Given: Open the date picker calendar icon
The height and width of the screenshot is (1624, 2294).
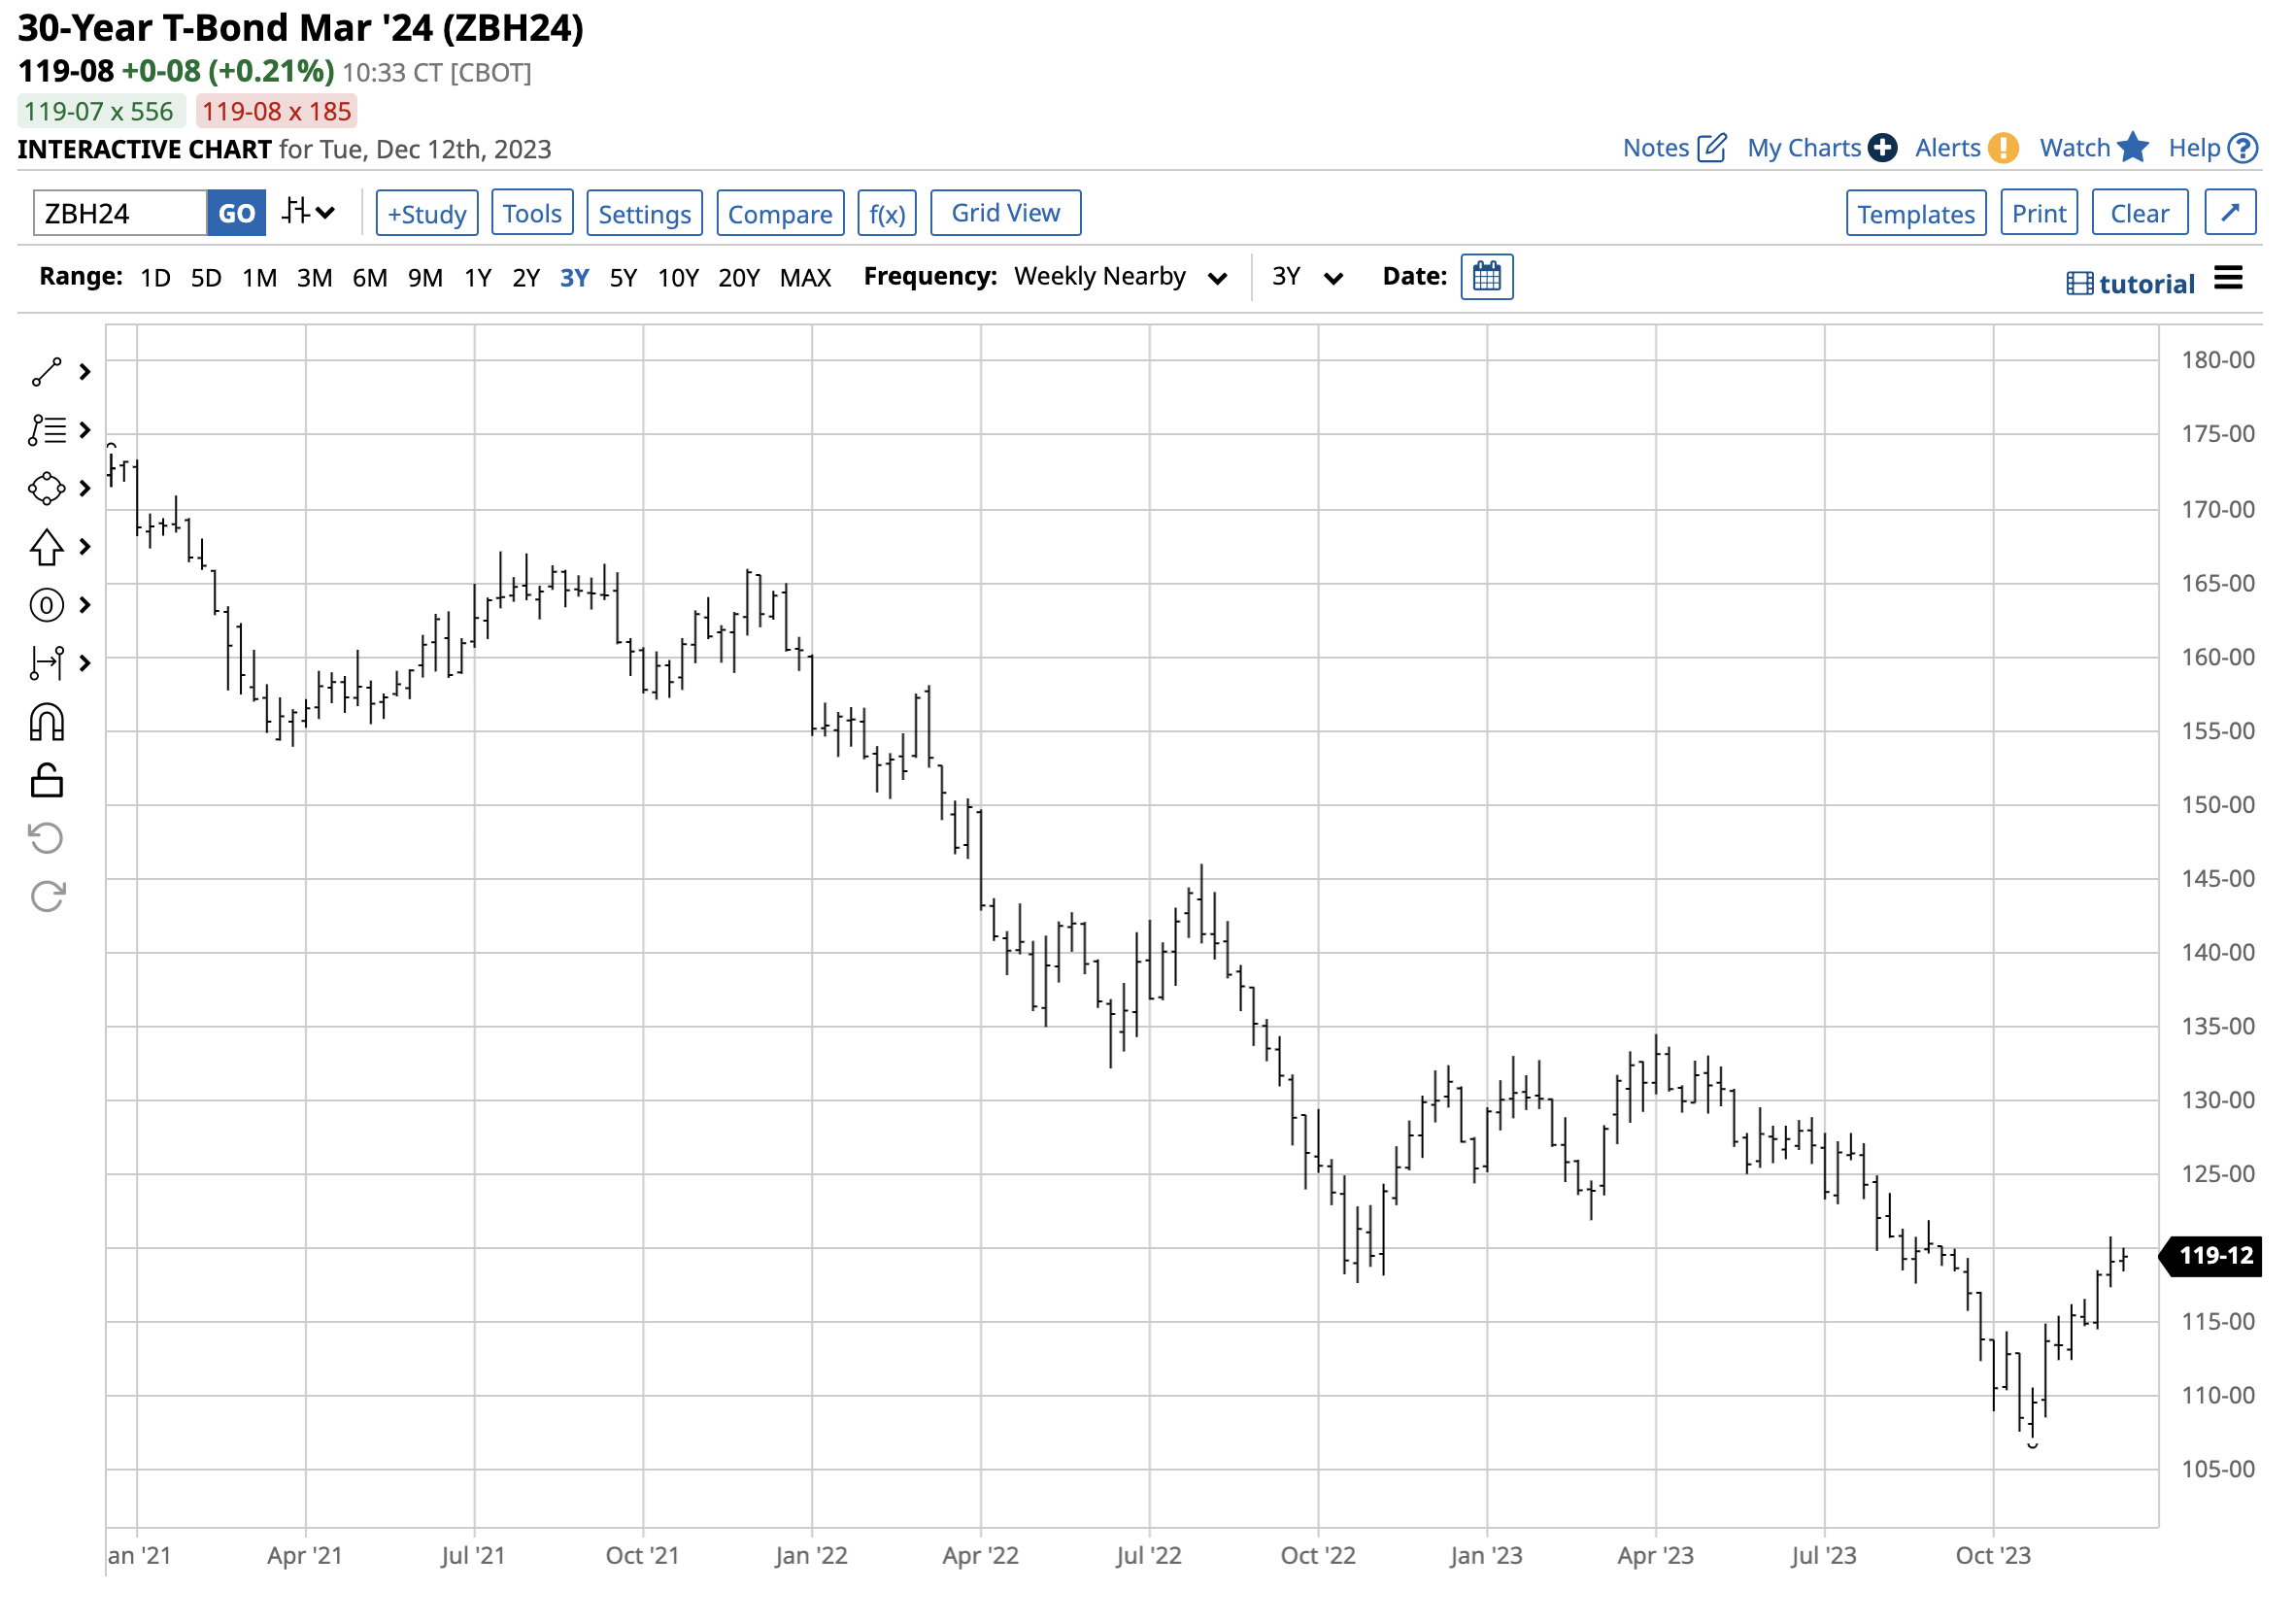Looking at the screenshot, I should (1487, 277).
